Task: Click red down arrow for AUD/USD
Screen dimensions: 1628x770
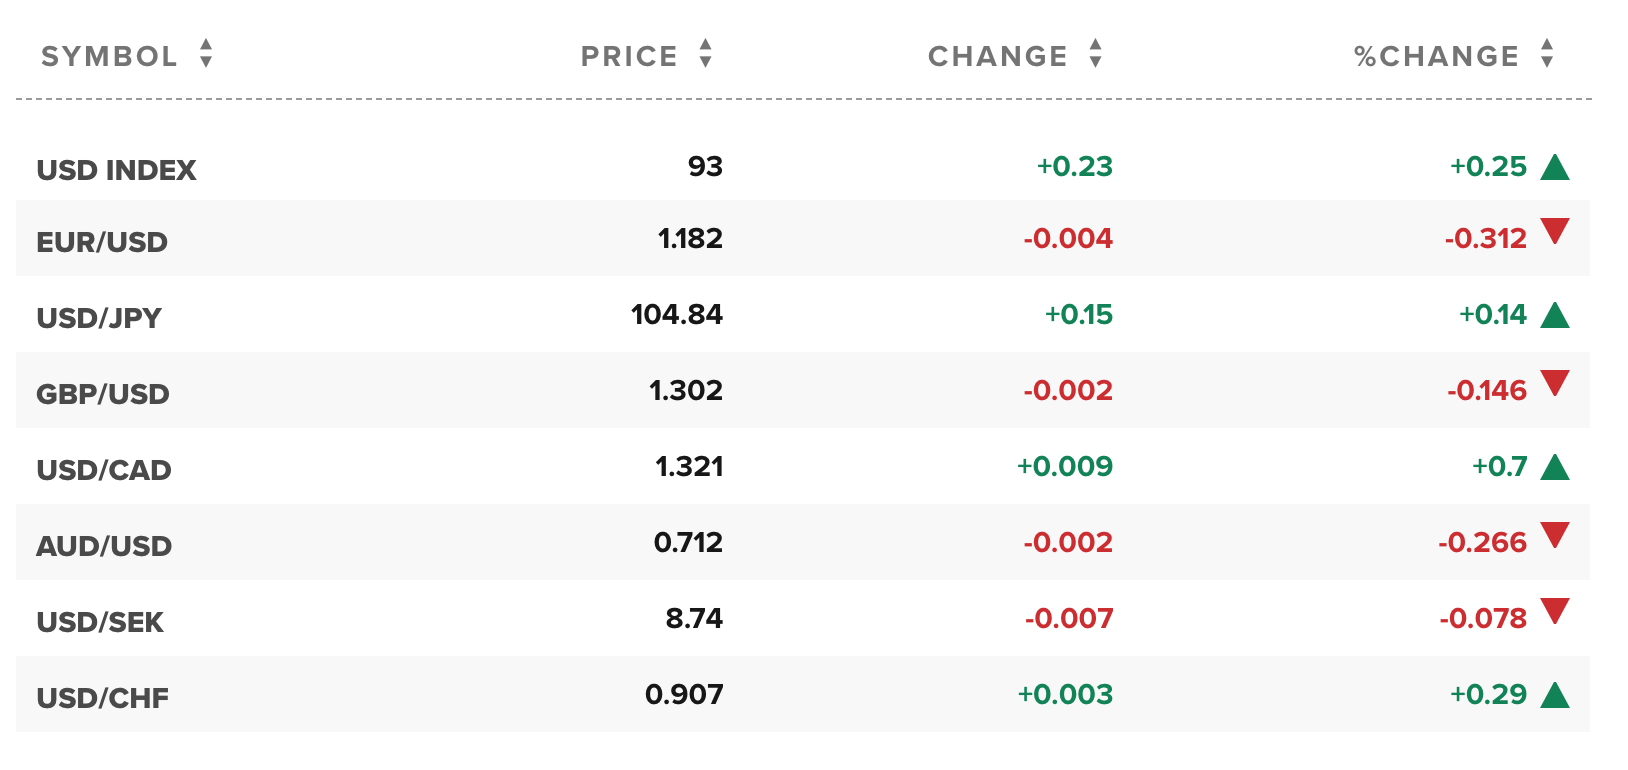Action: [x=1555, y=535]
